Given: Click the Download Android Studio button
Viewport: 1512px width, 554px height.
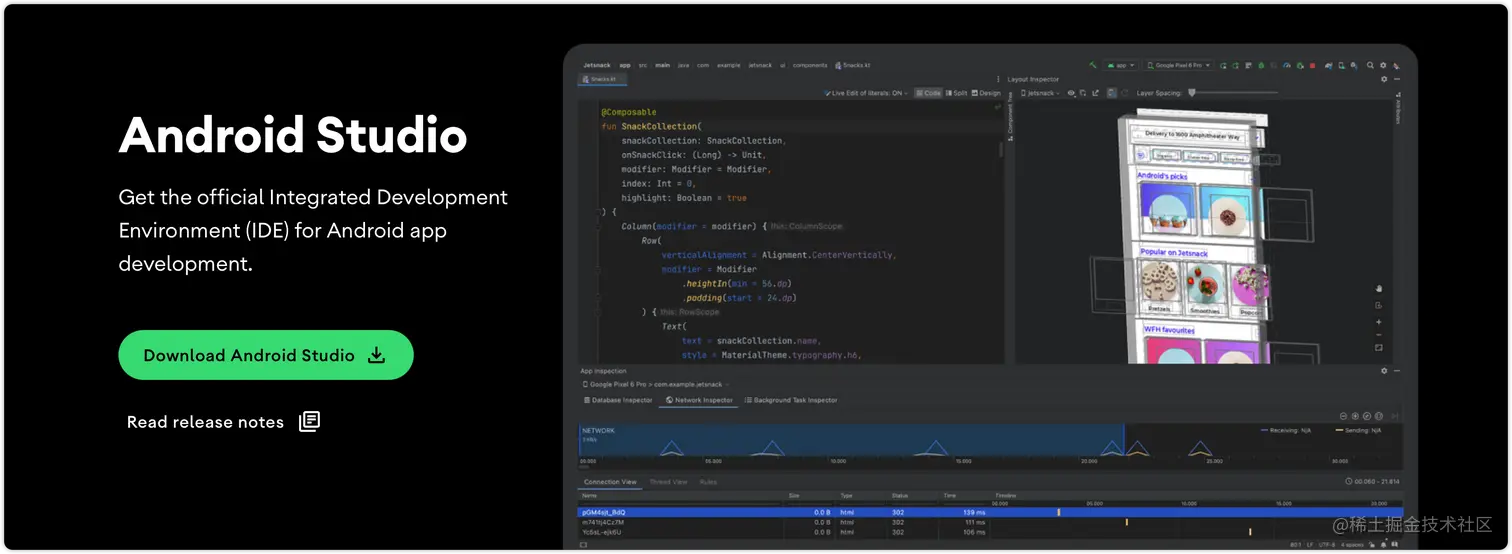Looking at the screenshot, I should tap(265, 355).
